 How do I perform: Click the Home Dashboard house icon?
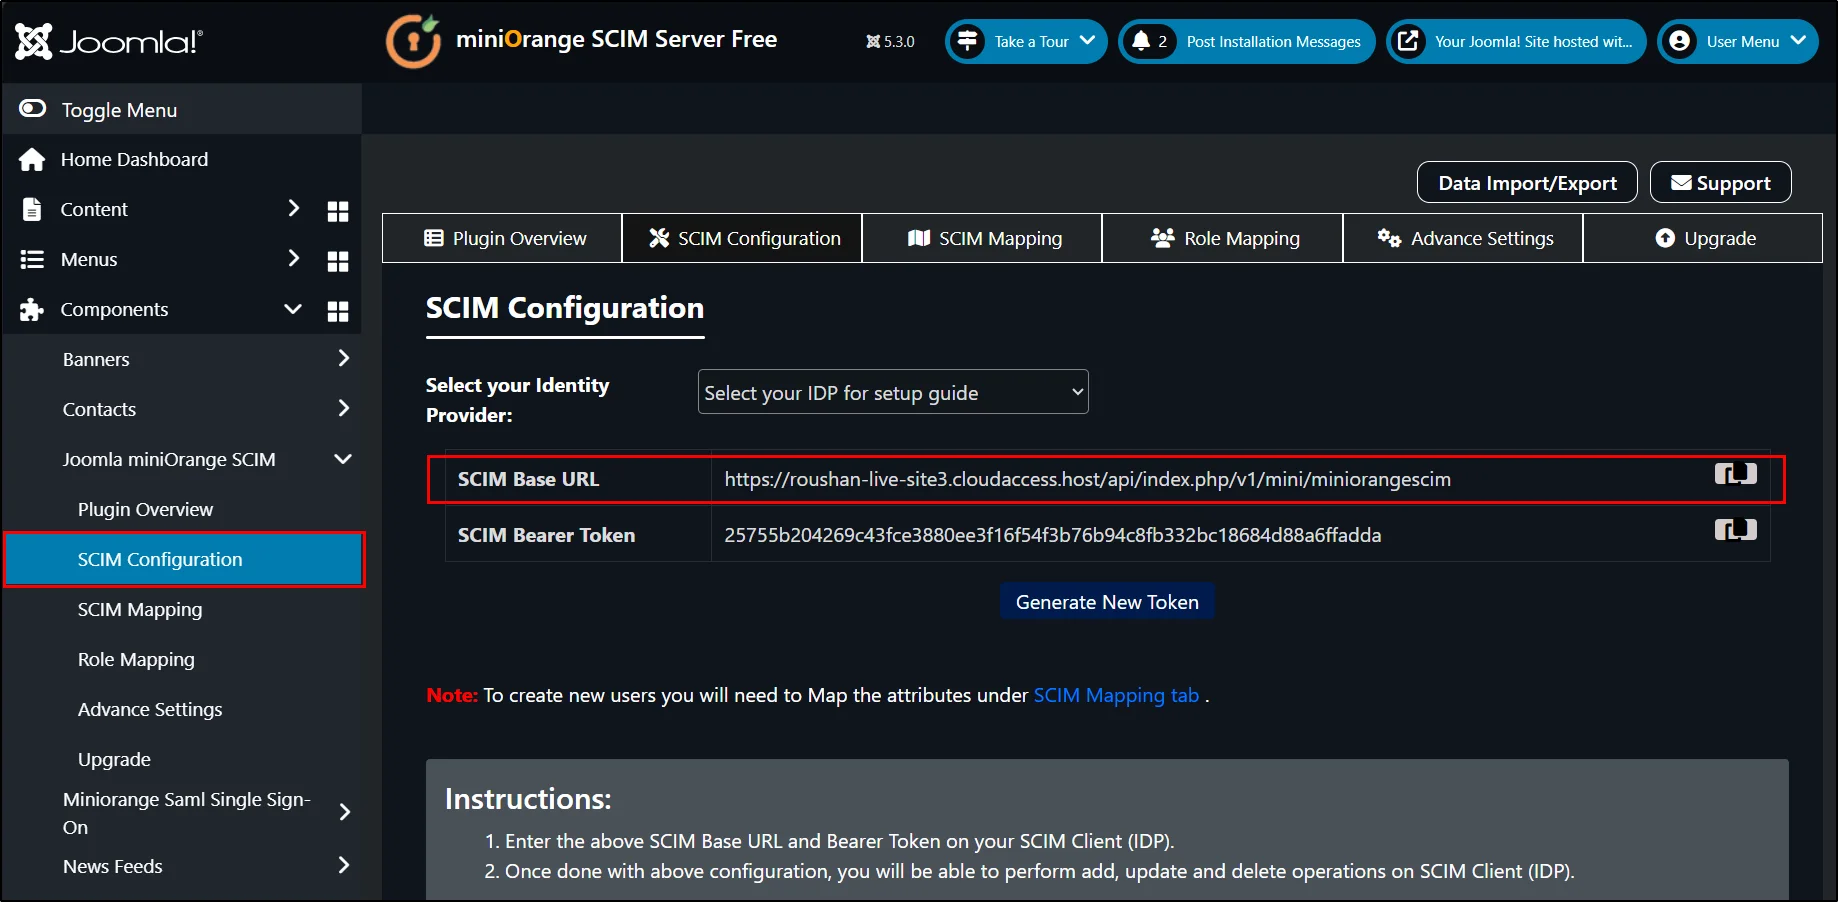point(32,159)
